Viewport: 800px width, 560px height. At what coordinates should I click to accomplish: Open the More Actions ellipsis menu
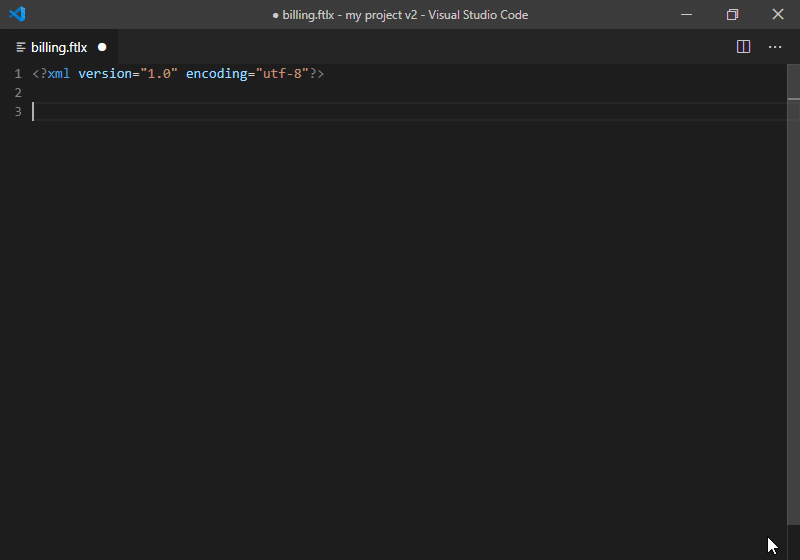(x=775, y=47)
